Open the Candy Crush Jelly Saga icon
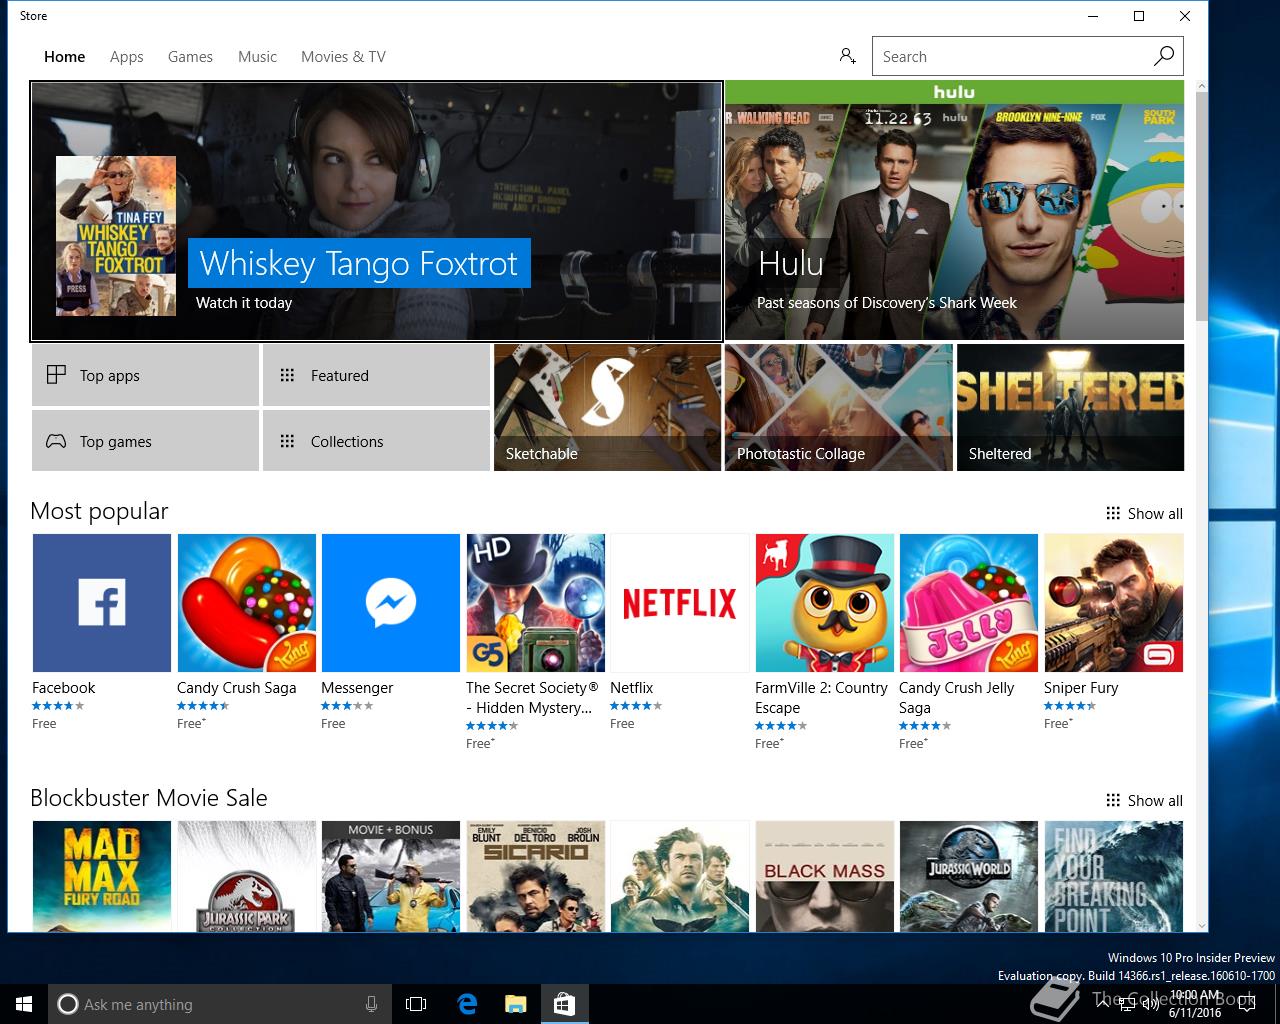1280x1024 pixels. click(969, 603)
